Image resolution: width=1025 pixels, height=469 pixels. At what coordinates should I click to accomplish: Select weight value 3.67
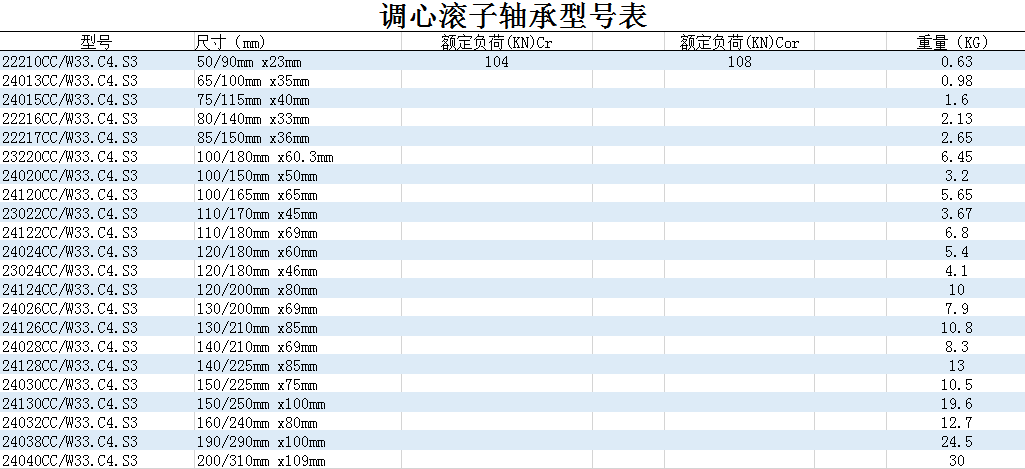(956, 214)
